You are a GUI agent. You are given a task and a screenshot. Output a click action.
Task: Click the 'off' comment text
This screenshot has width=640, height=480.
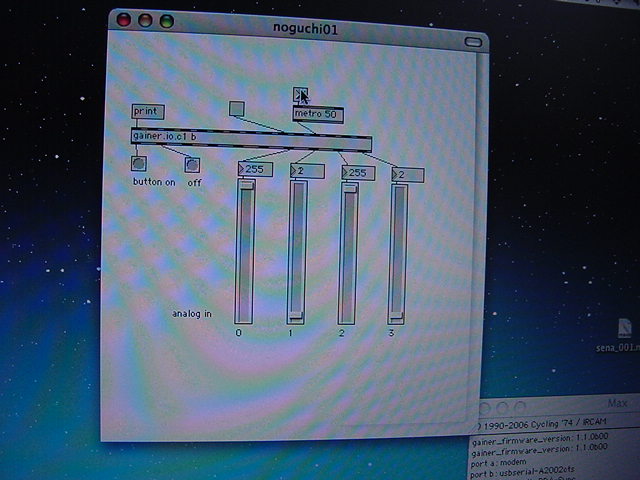coord(194,183)
